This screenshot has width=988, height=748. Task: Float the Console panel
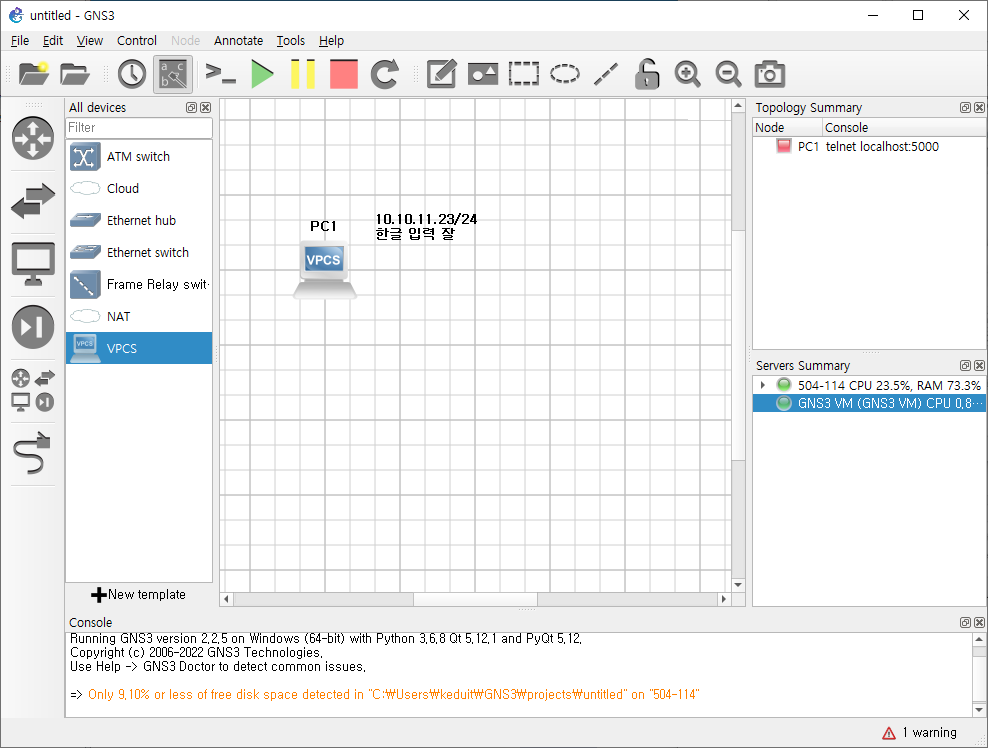coord(965,623)
